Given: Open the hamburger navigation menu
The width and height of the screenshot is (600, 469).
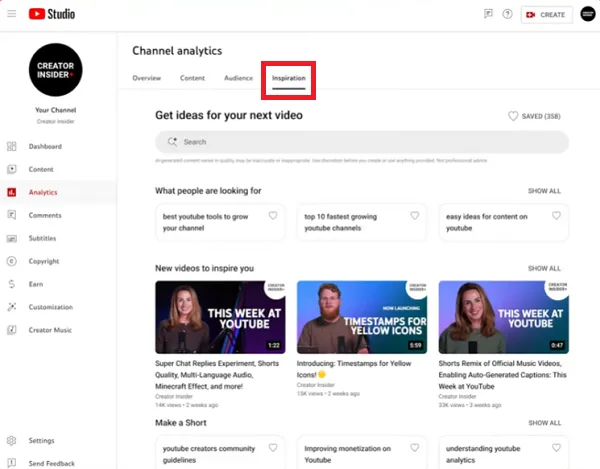Looking at the screenshot, I should pyautogui.click(x=12, y=14).
